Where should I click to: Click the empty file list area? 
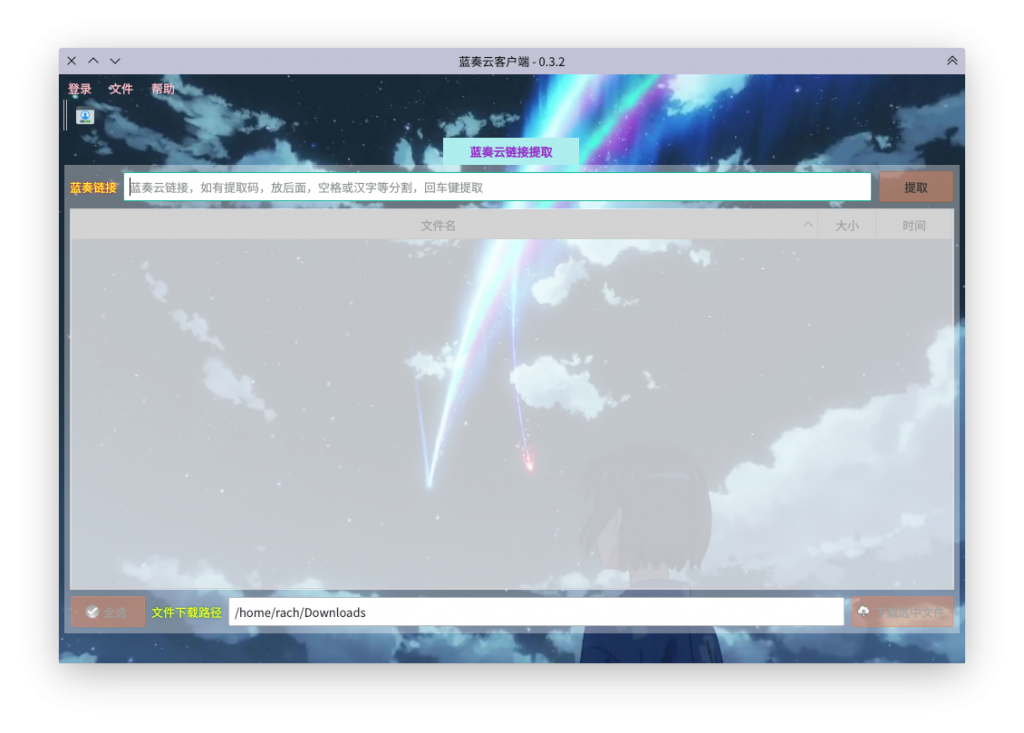[511, 412]
